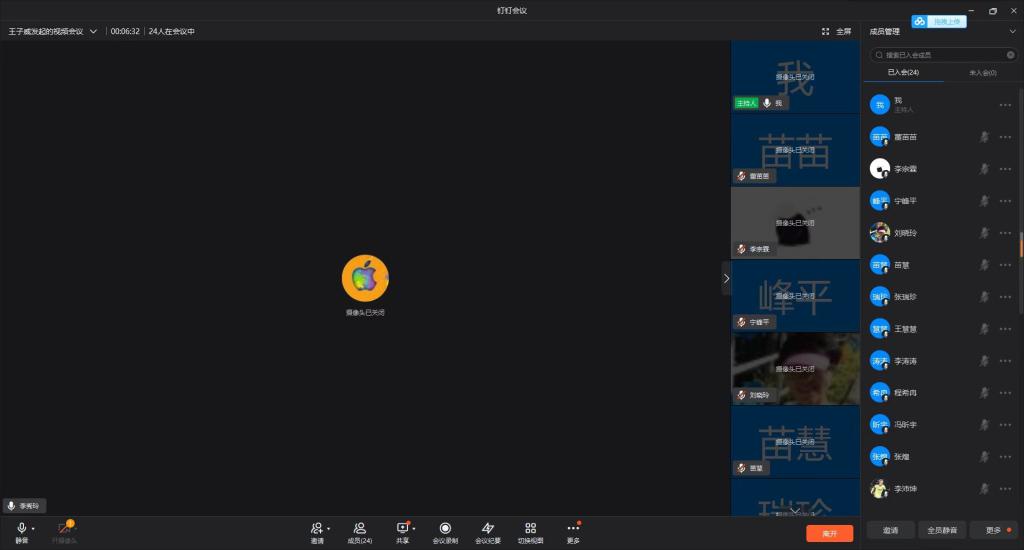Viewport: 1024px width, 550px height.
Task: Select the 苗苗 video tile
Action: coord(795,150)
